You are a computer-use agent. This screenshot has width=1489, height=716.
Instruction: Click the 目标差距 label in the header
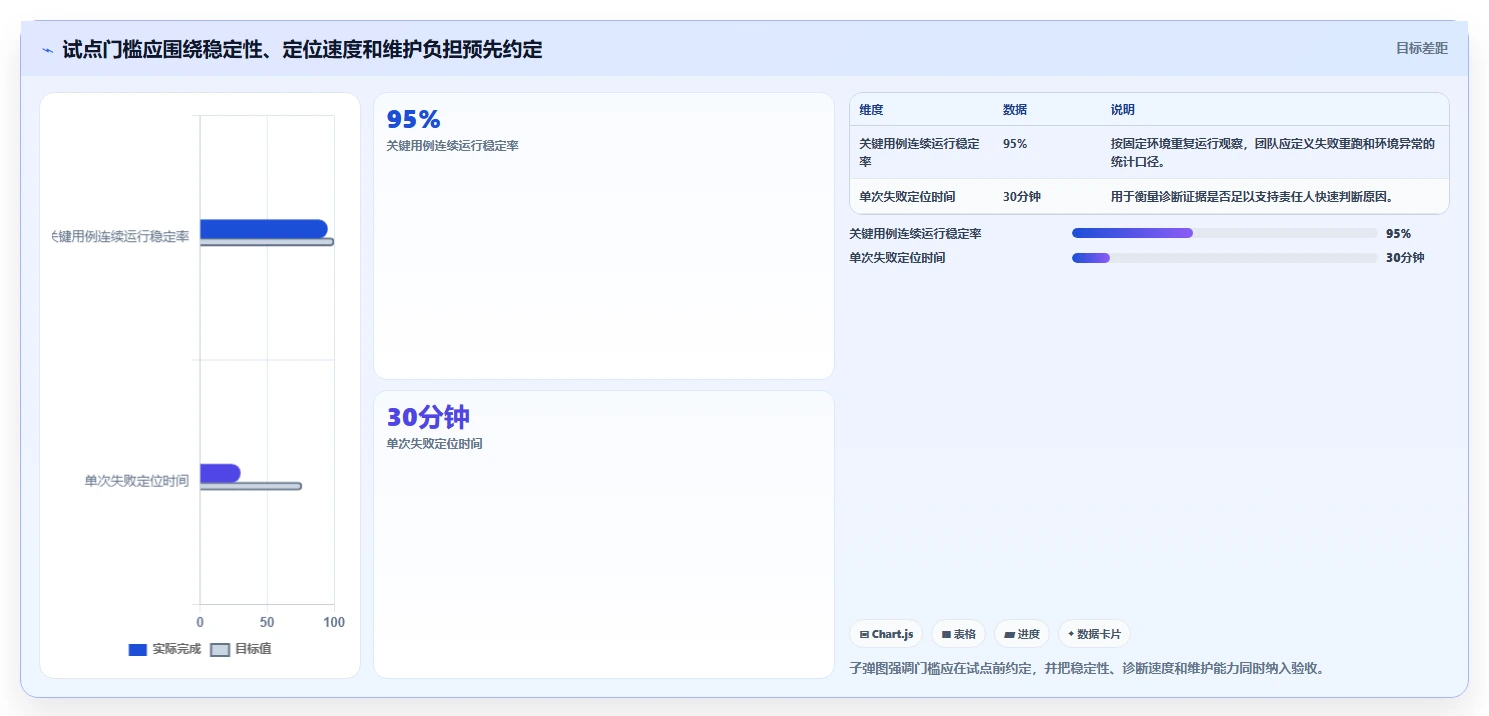tap(1421, 48)
